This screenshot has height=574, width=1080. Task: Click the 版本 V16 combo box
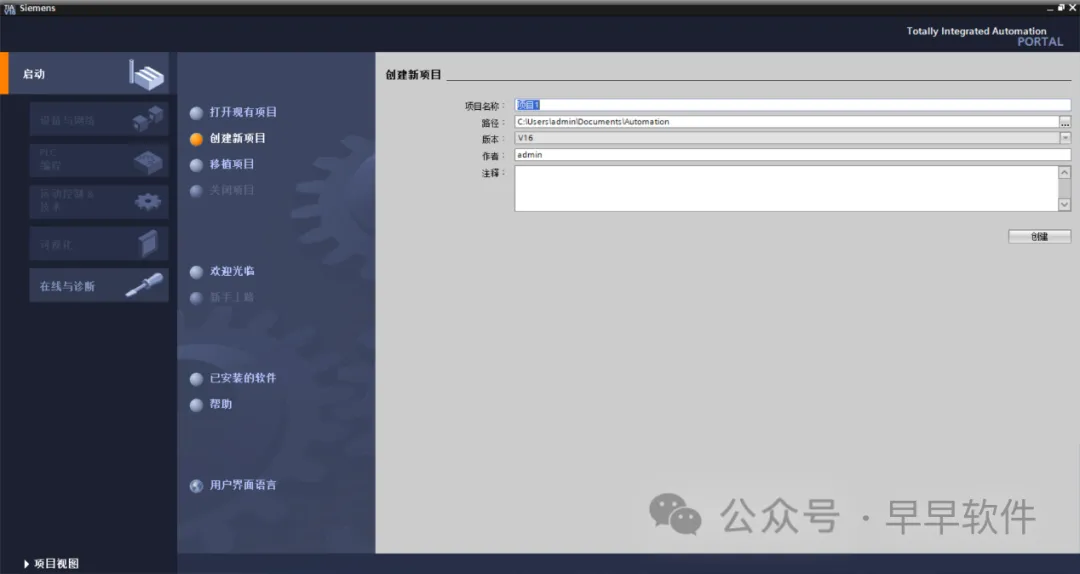[792, 138]
